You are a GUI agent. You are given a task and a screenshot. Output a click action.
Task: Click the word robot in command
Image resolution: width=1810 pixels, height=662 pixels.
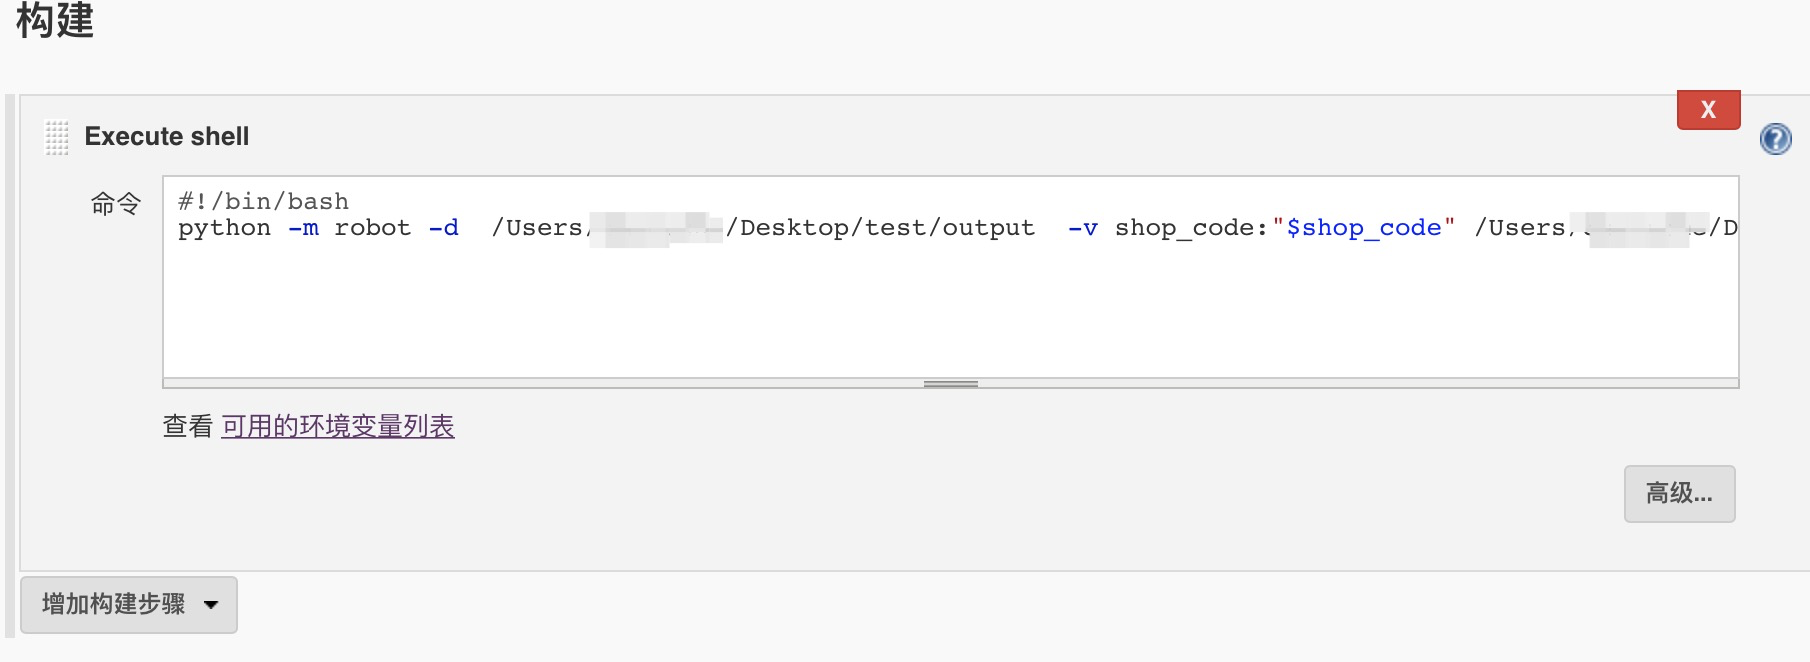point(372,228)
